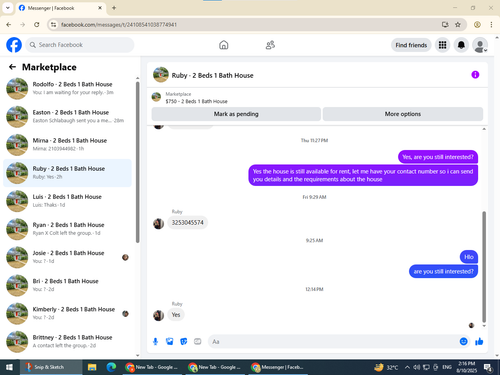Click site information icon in address bar
This screenshot has width=500, height=375.
53,25
